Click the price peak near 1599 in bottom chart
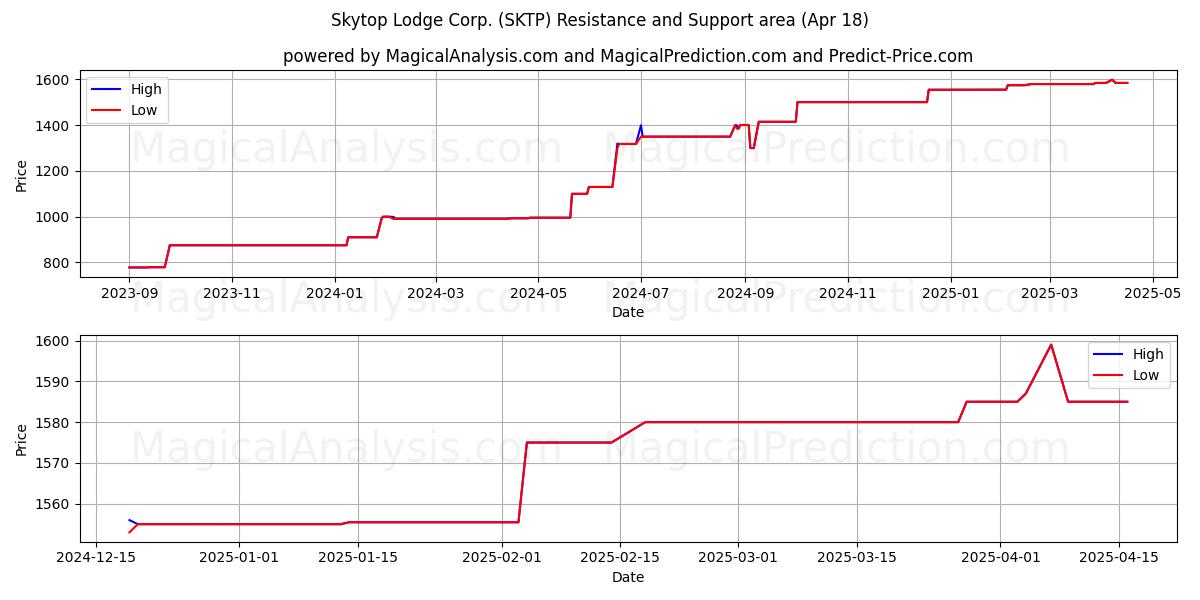This screenshot has width=1200, height=600. (1051, 346)
